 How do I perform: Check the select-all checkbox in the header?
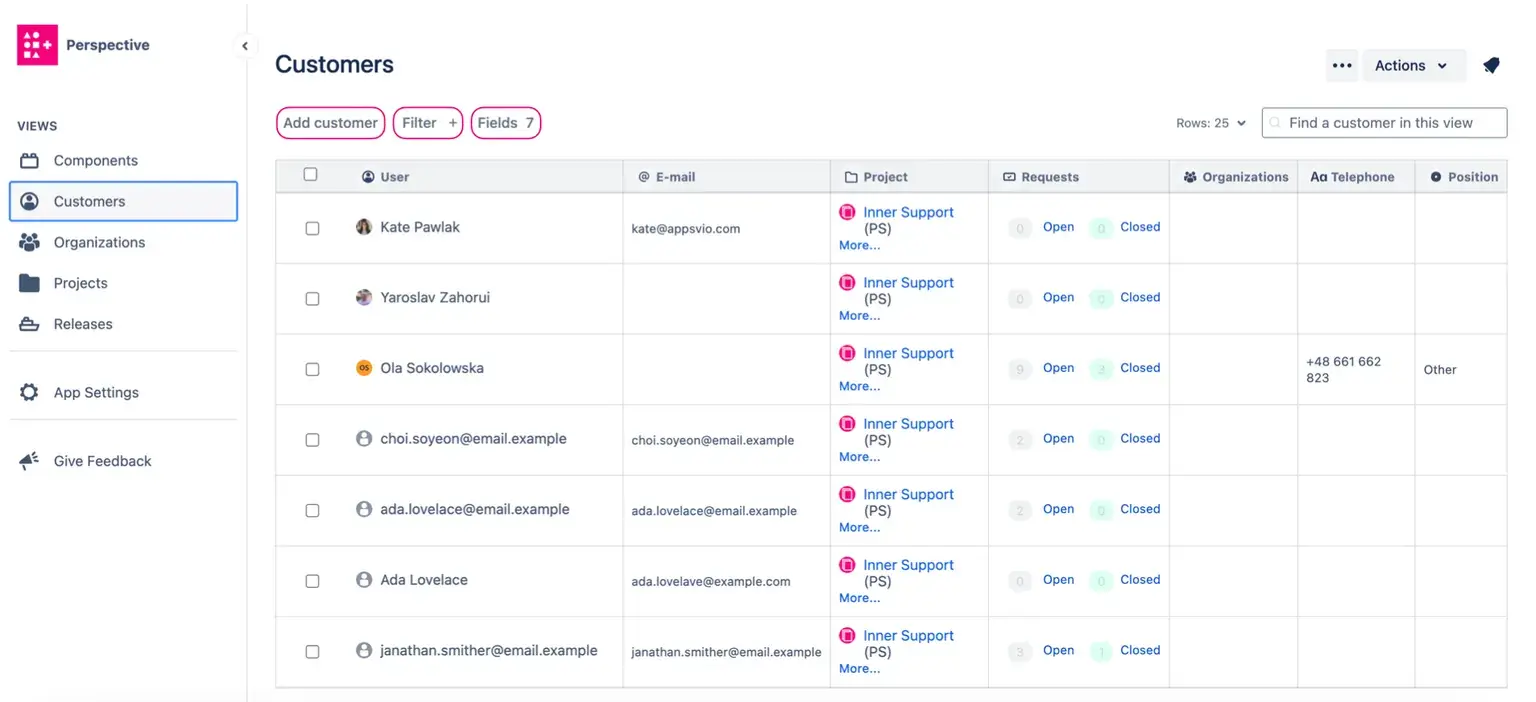coord(311,173)
